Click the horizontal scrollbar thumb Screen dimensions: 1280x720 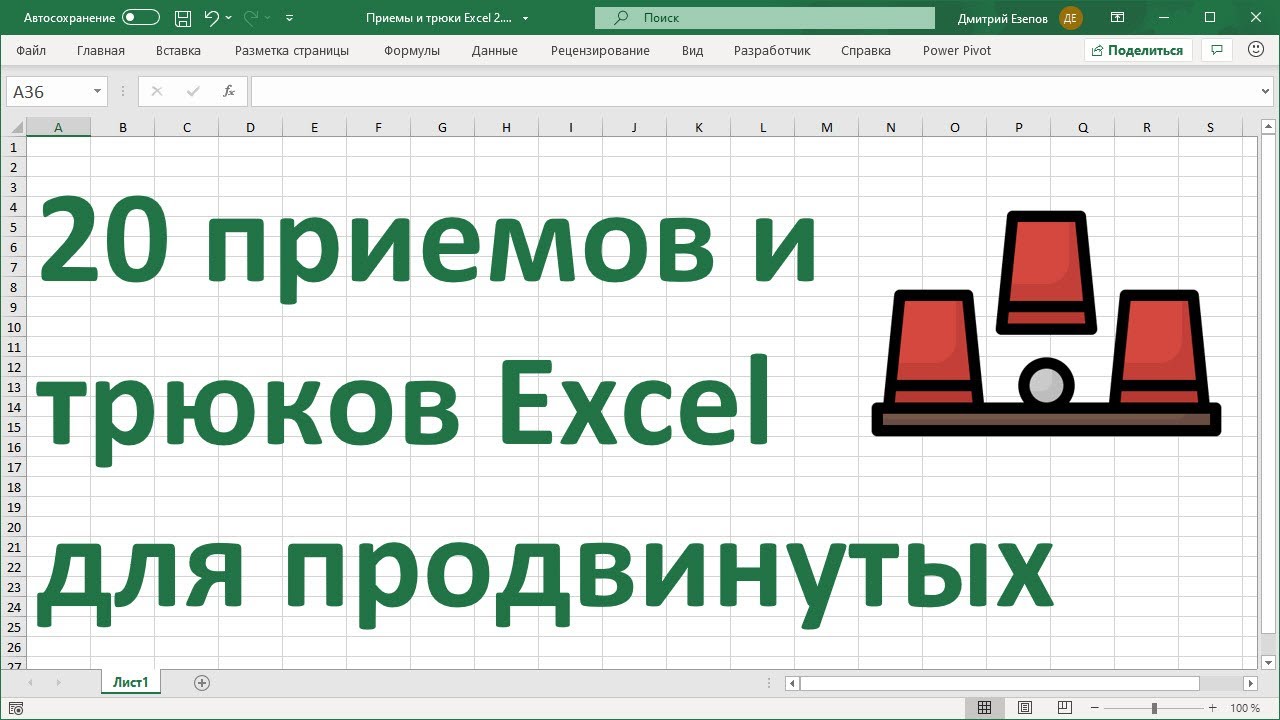[1000, 683]
